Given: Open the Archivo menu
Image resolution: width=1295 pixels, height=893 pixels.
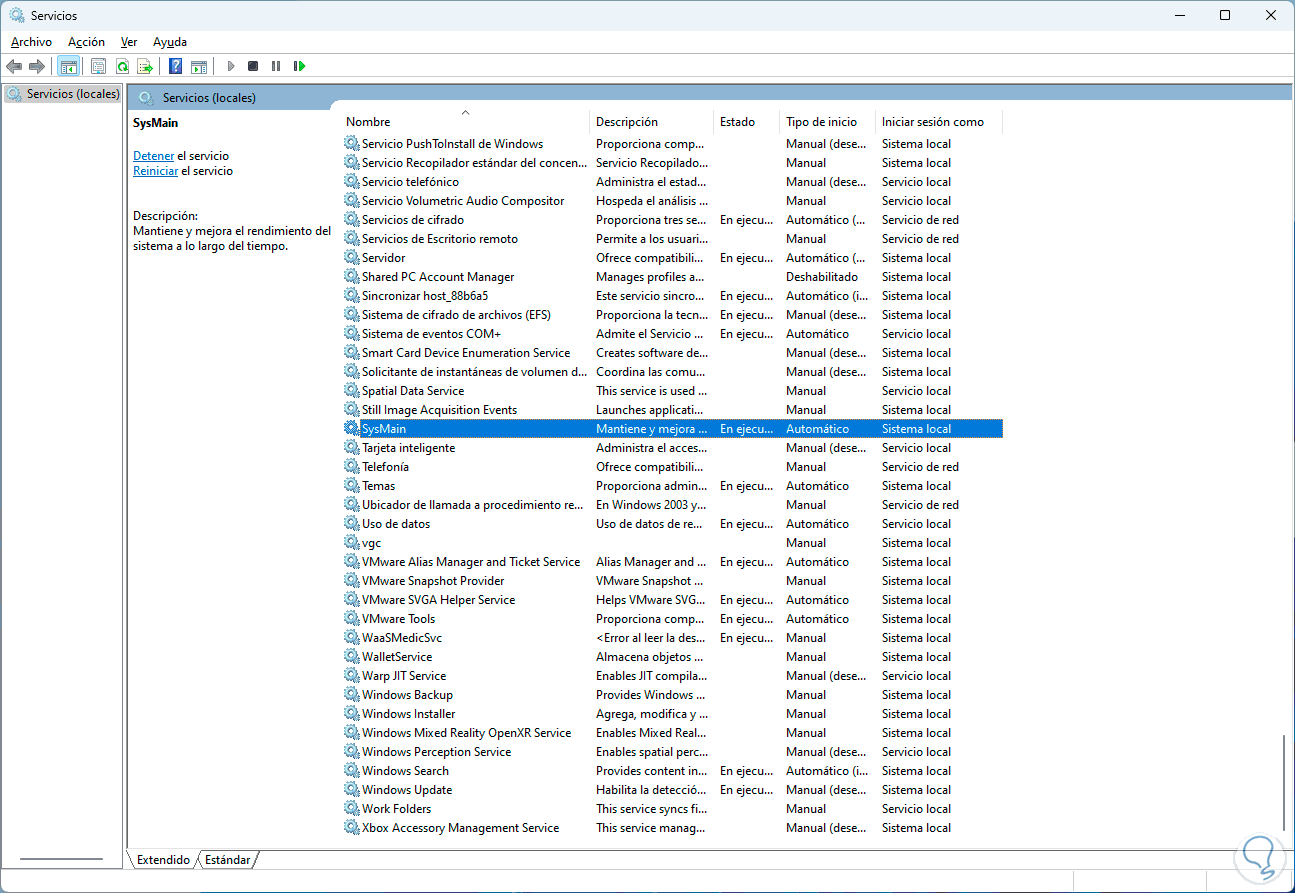Looking at the screenshot, I should (31, 42).
